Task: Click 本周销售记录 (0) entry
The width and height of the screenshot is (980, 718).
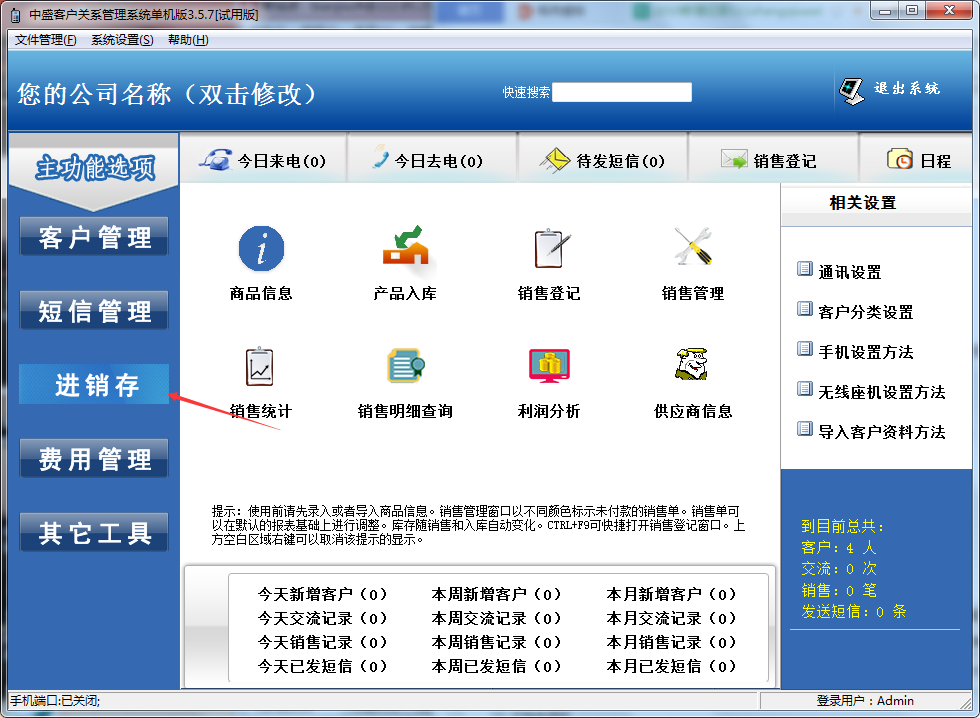Action: (496, 642)
